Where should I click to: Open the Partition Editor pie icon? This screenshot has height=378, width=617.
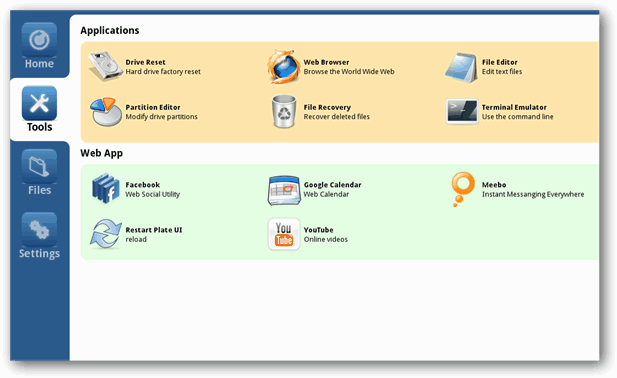coord(105,112)
